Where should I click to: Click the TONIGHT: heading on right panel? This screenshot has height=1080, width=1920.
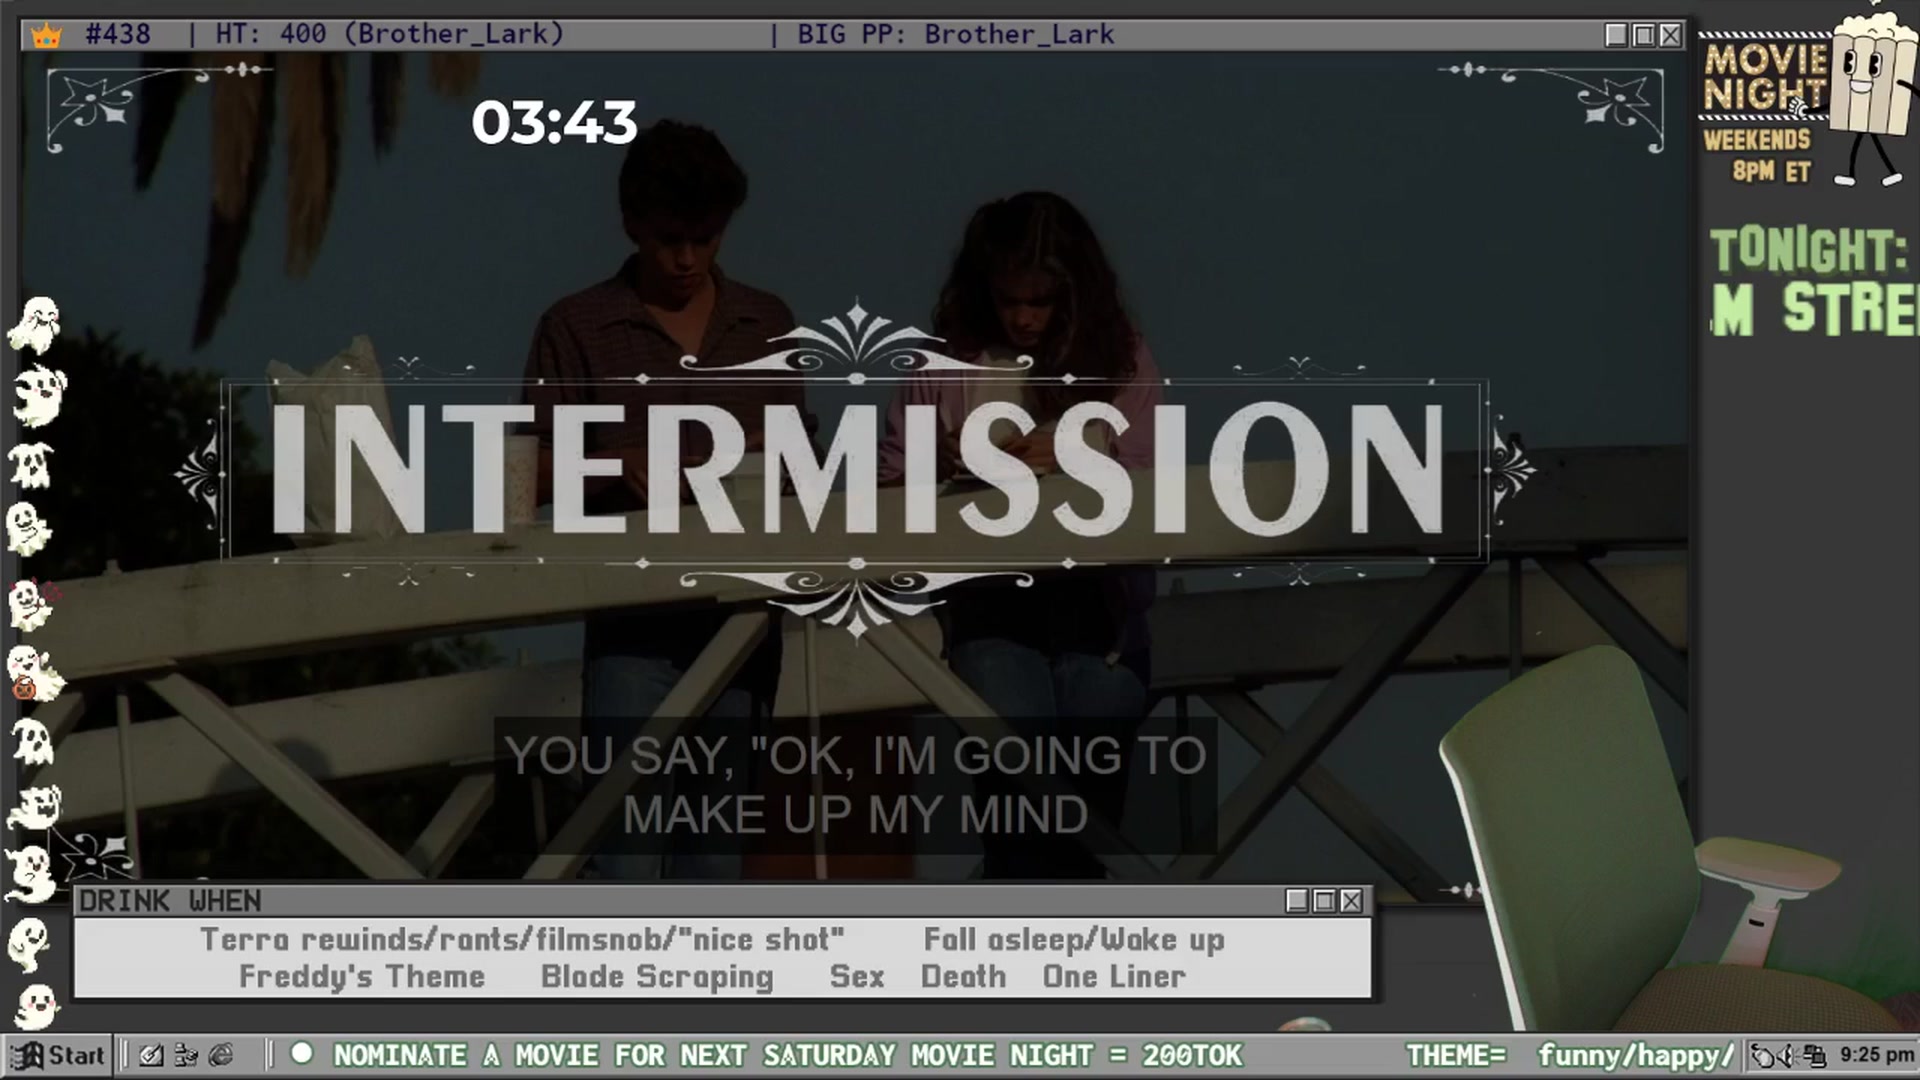[x=1808, y=250]
